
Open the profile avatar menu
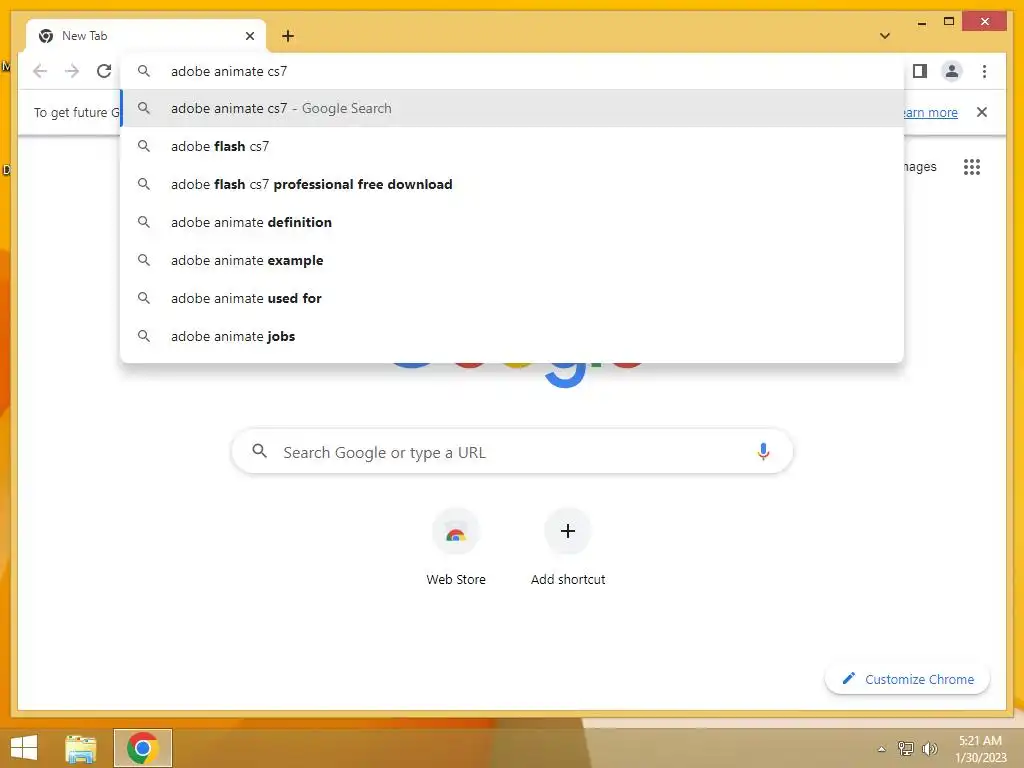(952, 71)
